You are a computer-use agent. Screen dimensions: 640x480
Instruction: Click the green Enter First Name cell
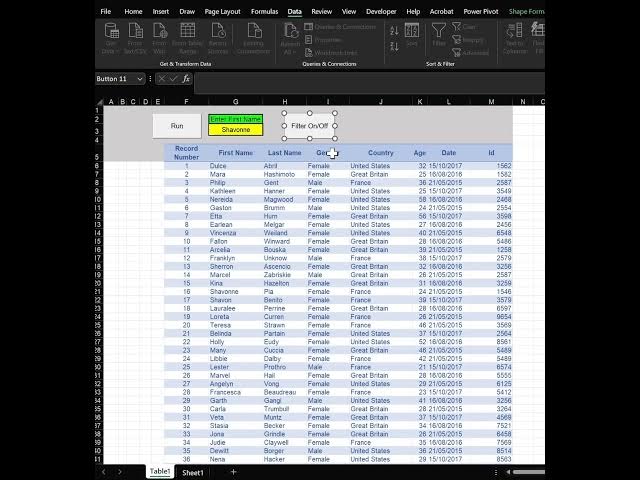(236, 119)
